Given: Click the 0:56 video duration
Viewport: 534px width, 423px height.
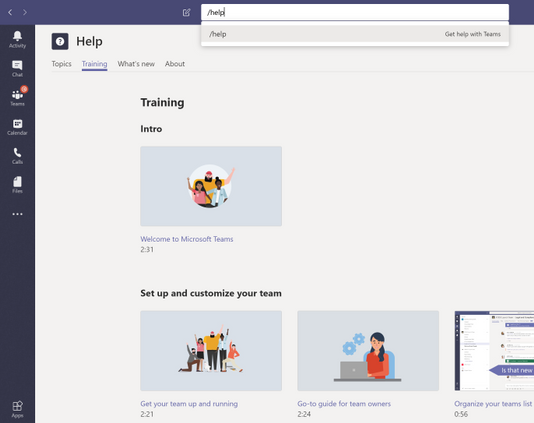Looking at the screenshot, I should [x=461, y=414].
